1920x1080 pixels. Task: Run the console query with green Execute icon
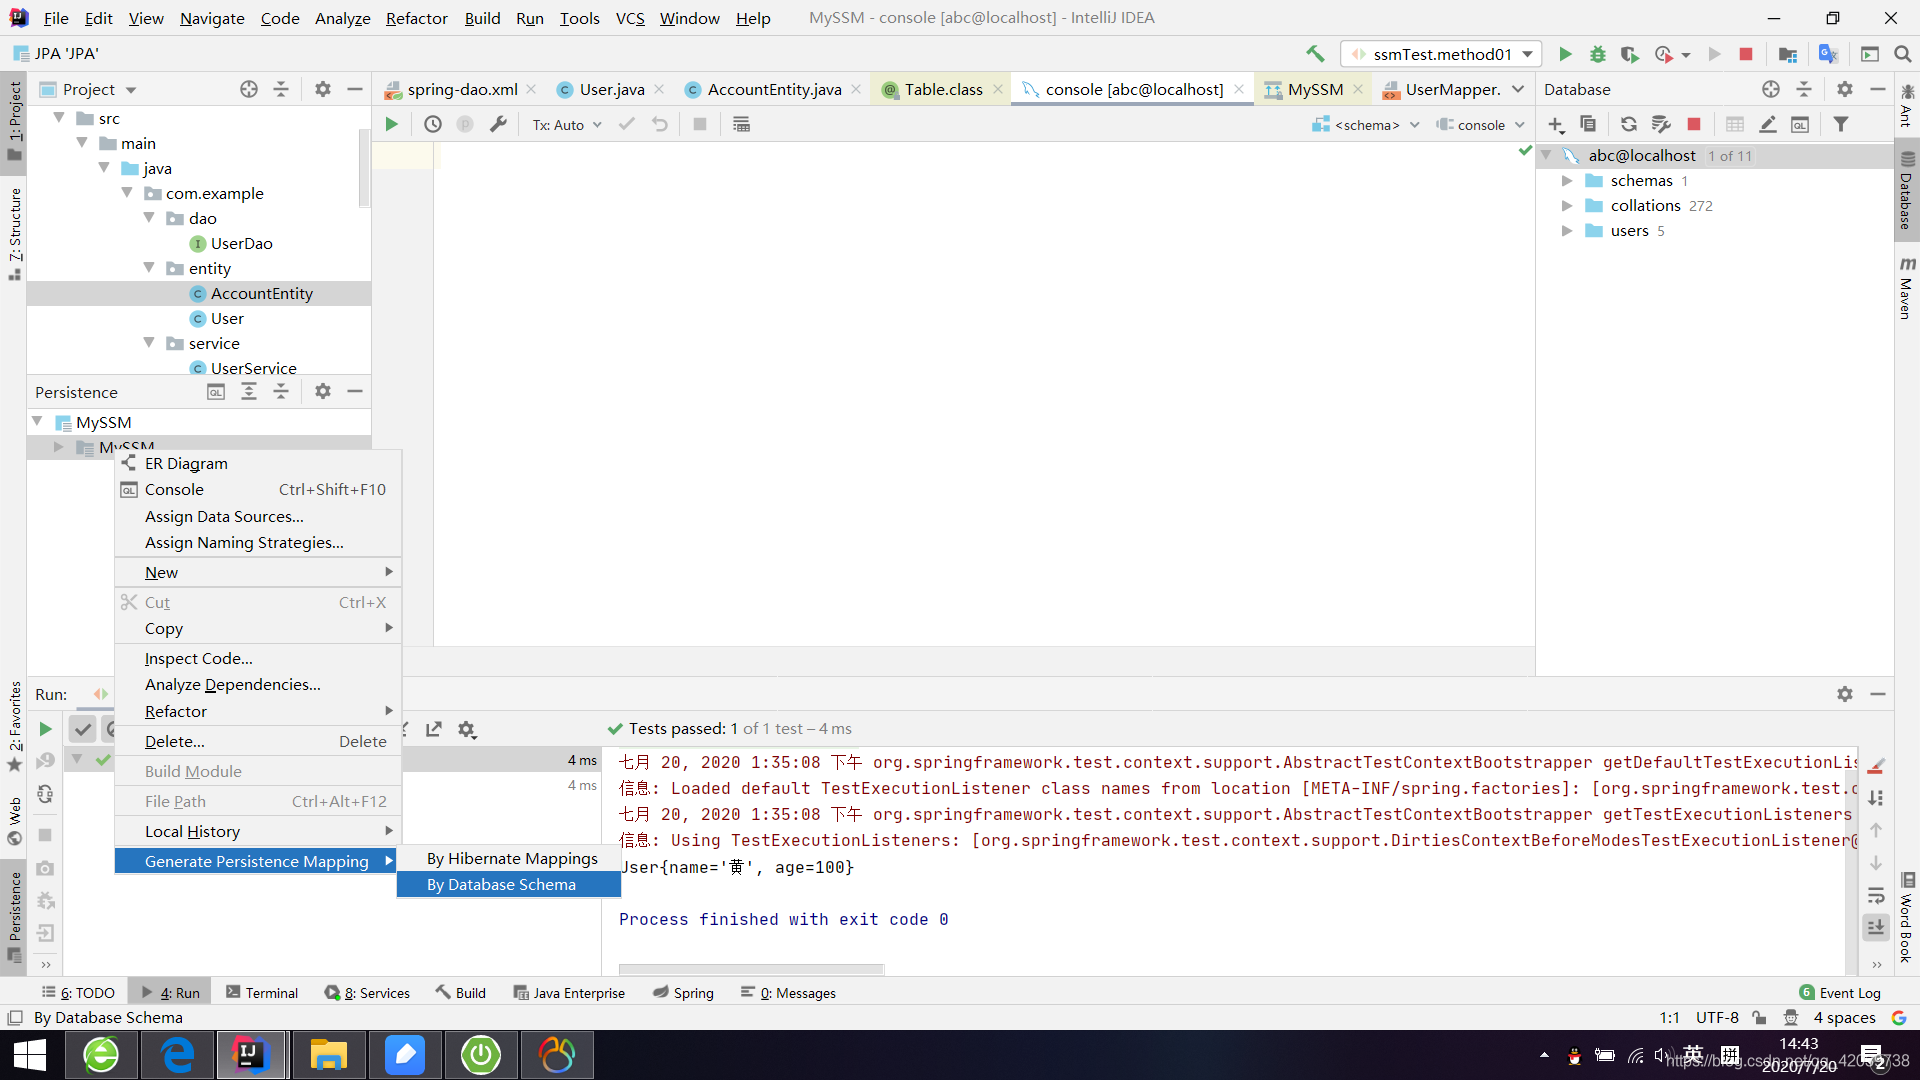392,124
